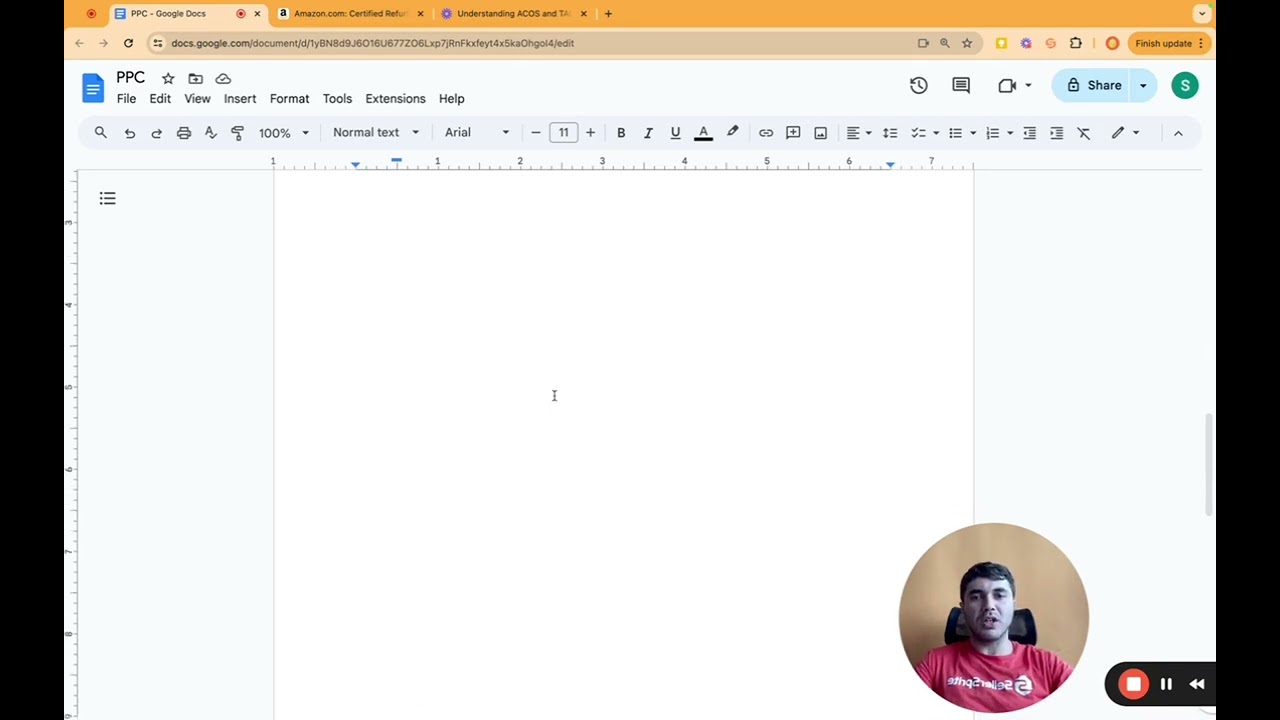Decrease the font size

click(536, 132)
